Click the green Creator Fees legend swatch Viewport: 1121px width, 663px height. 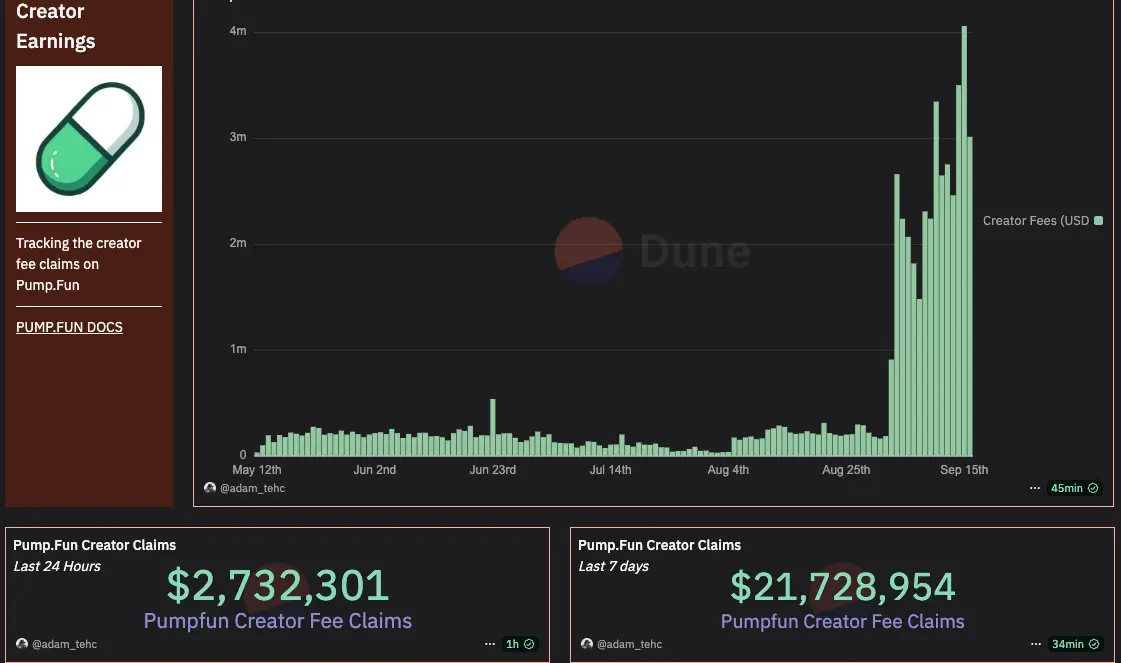click(1098, 220)
